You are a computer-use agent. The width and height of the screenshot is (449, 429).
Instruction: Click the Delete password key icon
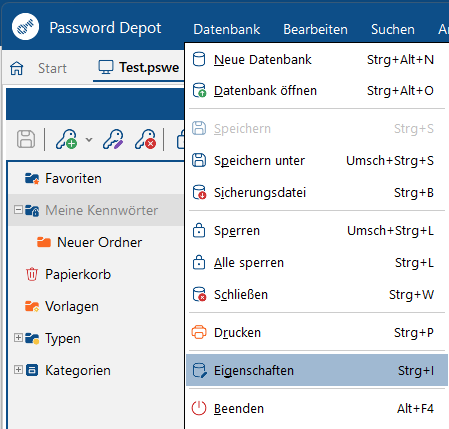pyautogui.click(x=145, y=139)
